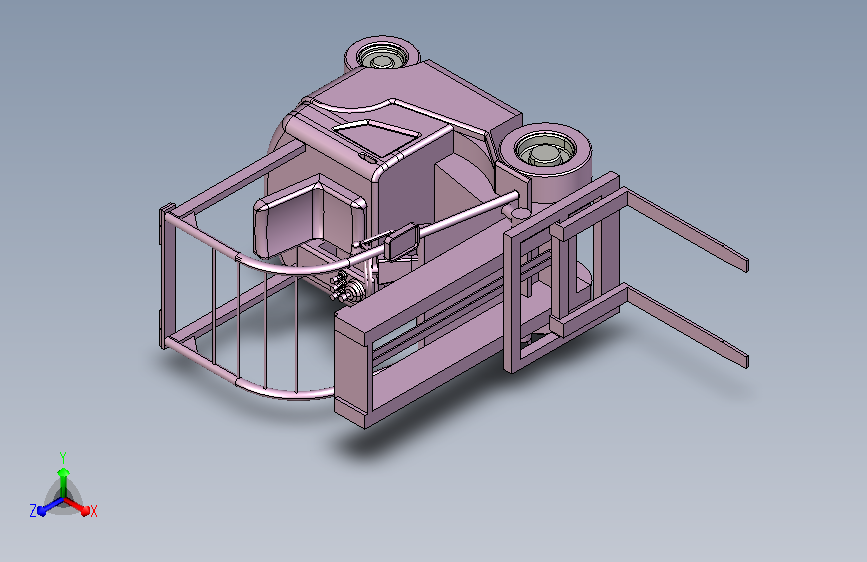Select the lower fork tine
Image resolution: width=867 pixels, height=562 pixels.
point(687,325)
